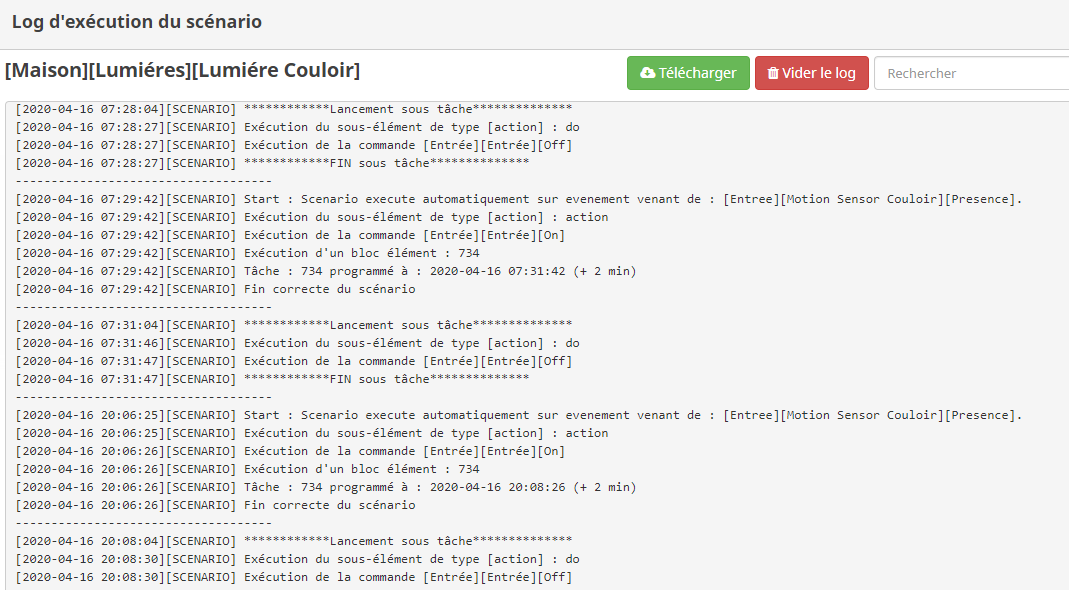Click the 07:31:47 FIN sous tâche line
The image size is (1069, 590).
(272, 379)
